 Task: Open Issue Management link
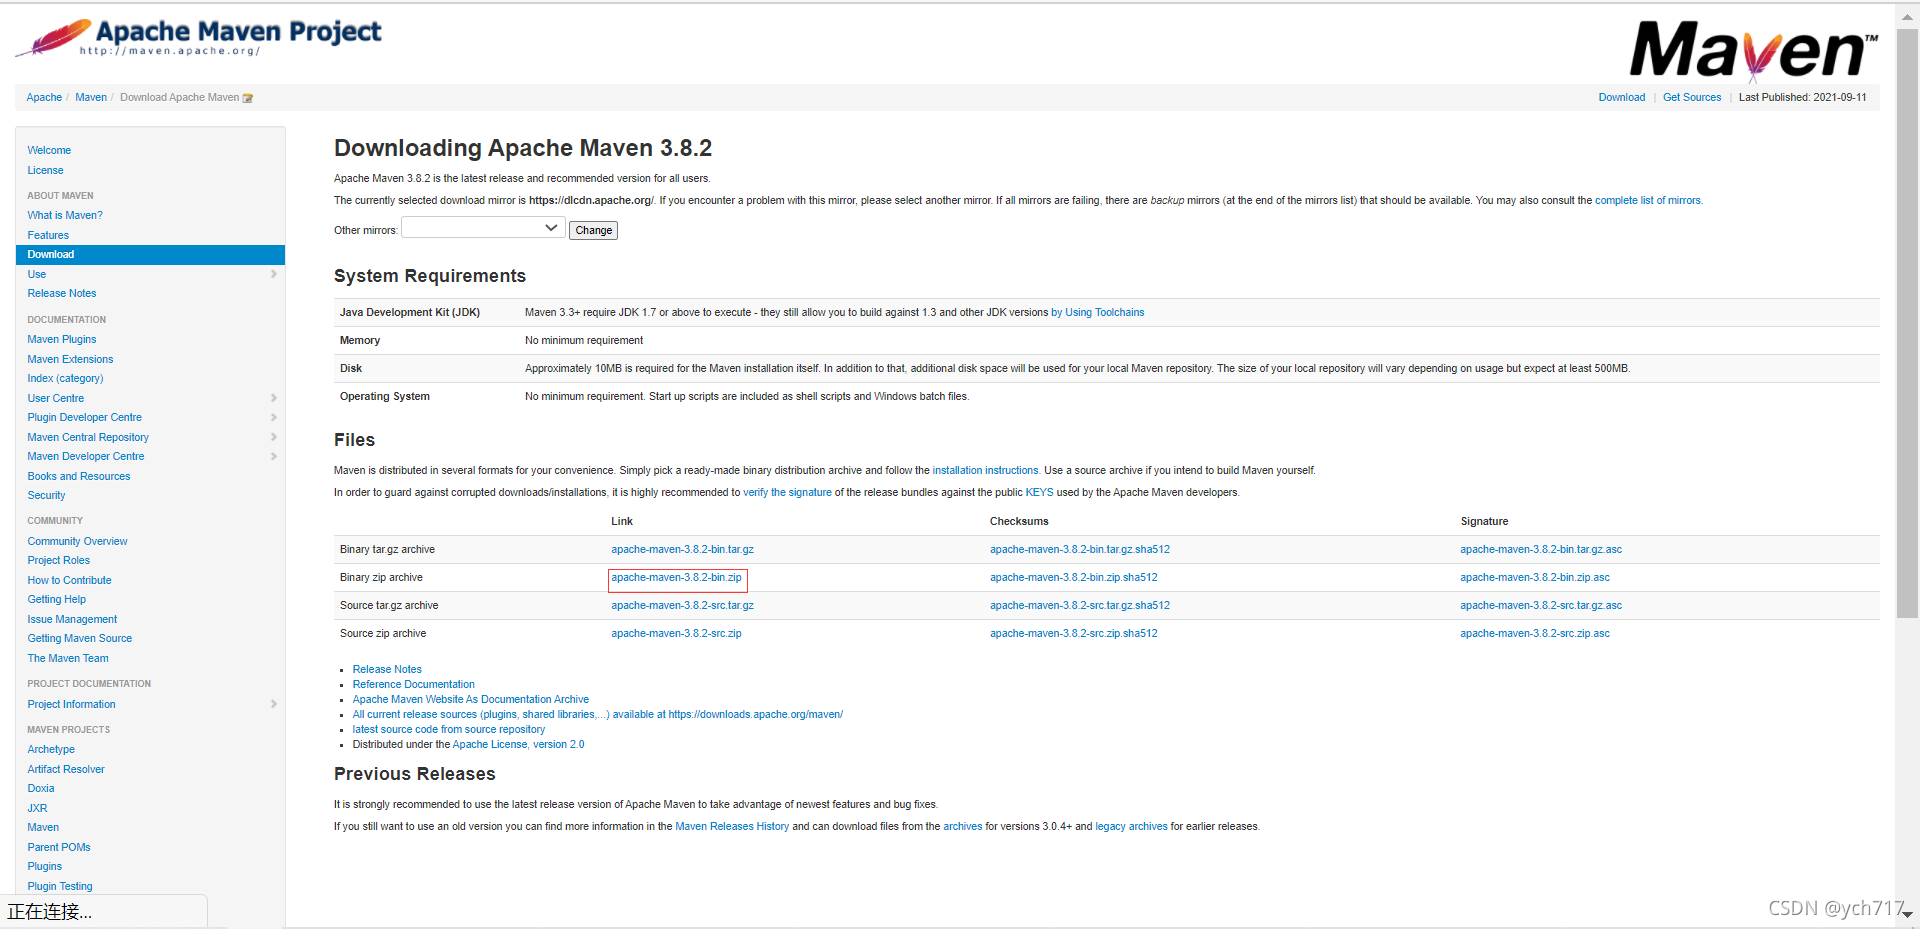[72, 619]
